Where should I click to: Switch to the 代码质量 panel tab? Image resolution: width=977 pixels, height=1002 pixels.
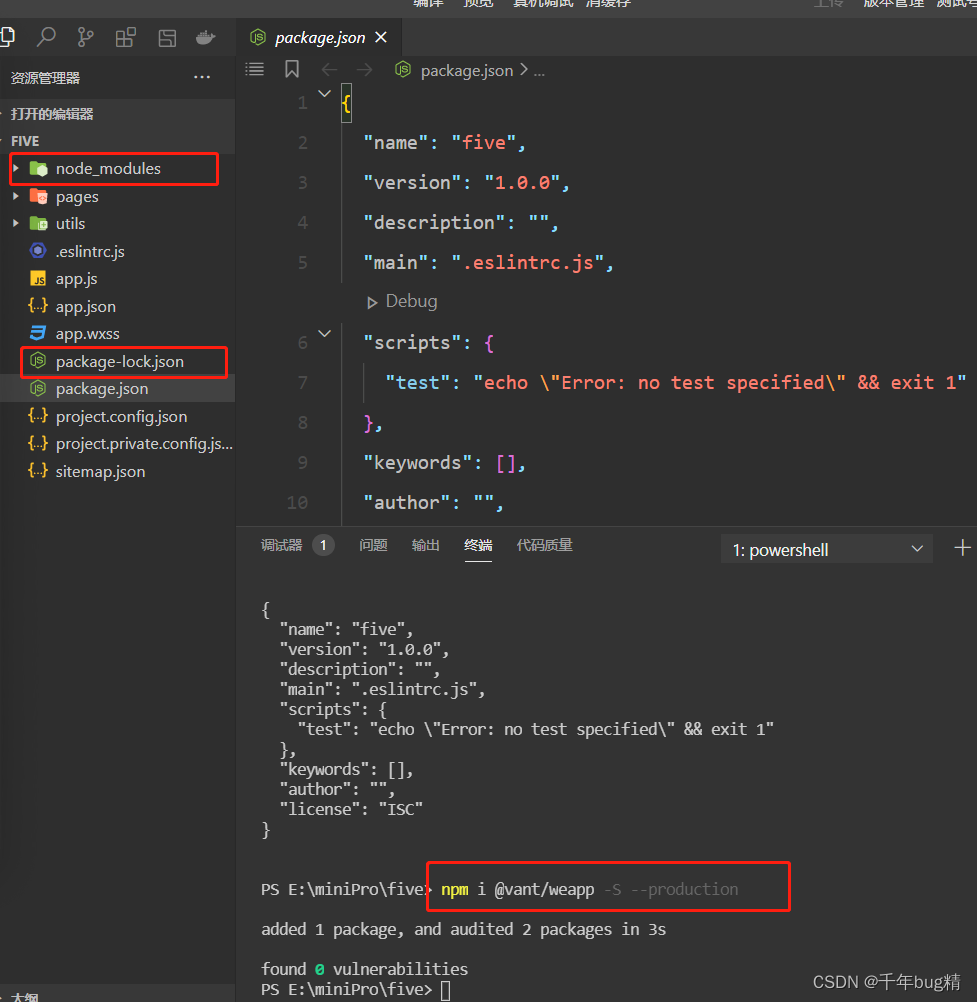pyautogui.click(x=544, y=545)
